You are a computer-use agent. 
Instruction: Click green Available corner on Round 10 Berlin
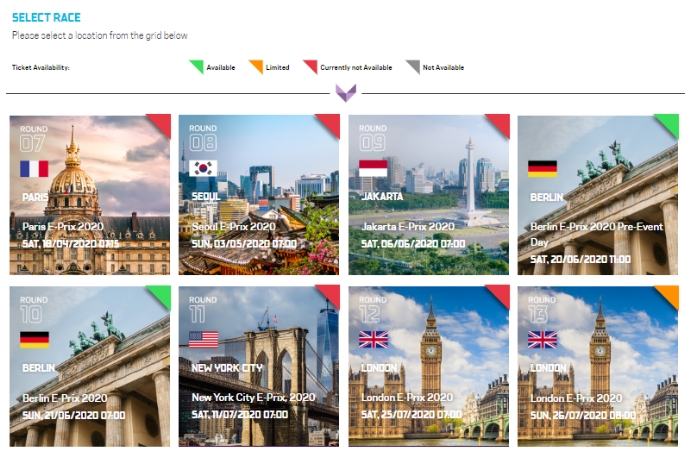click(161, 296)
